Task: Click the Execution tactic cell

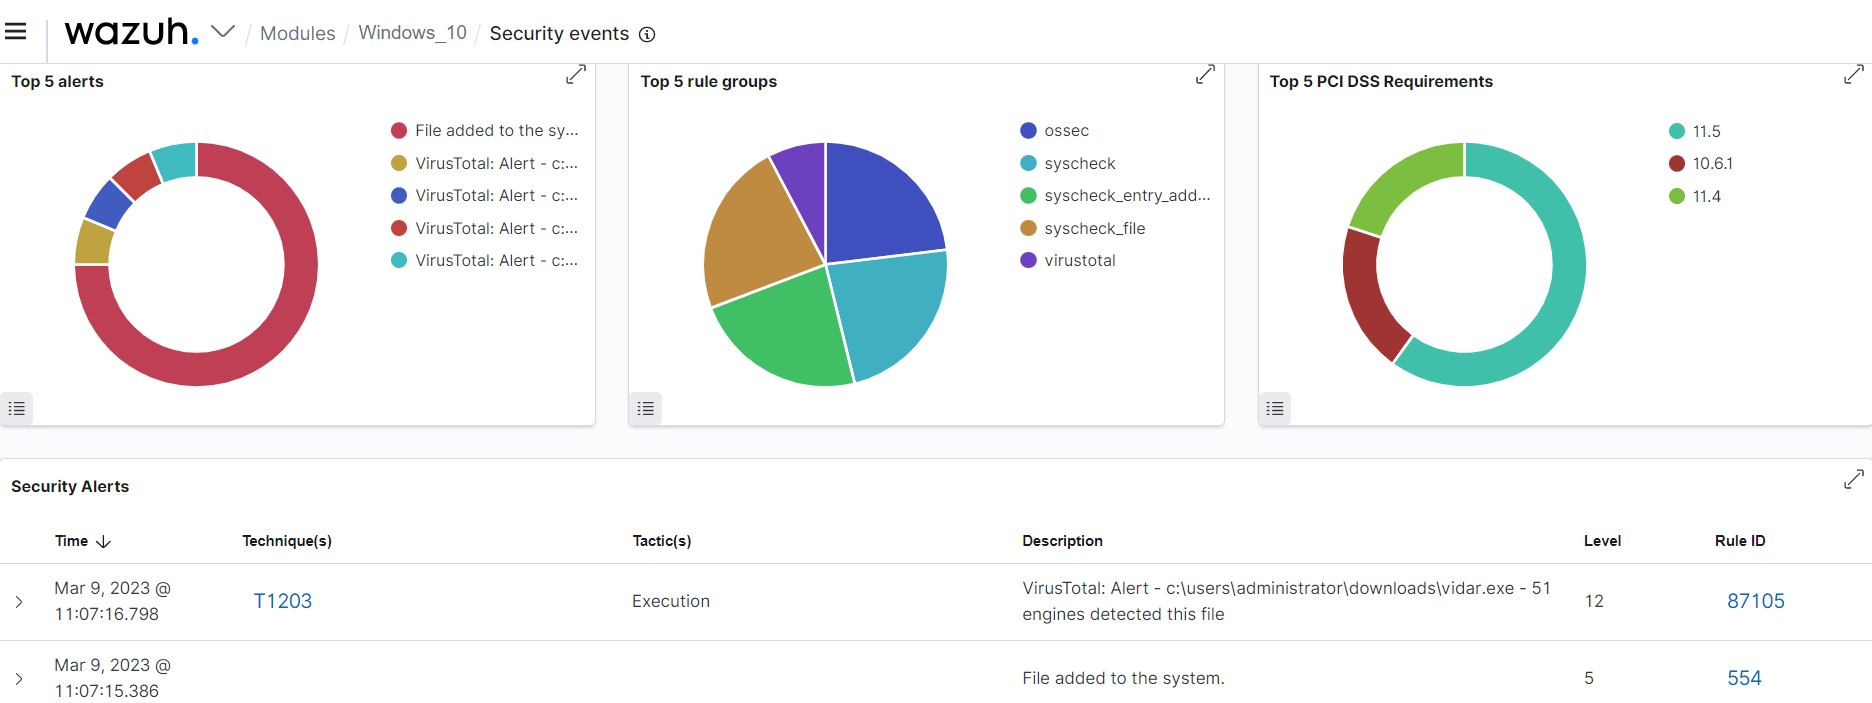Action: tap(671, 601)
